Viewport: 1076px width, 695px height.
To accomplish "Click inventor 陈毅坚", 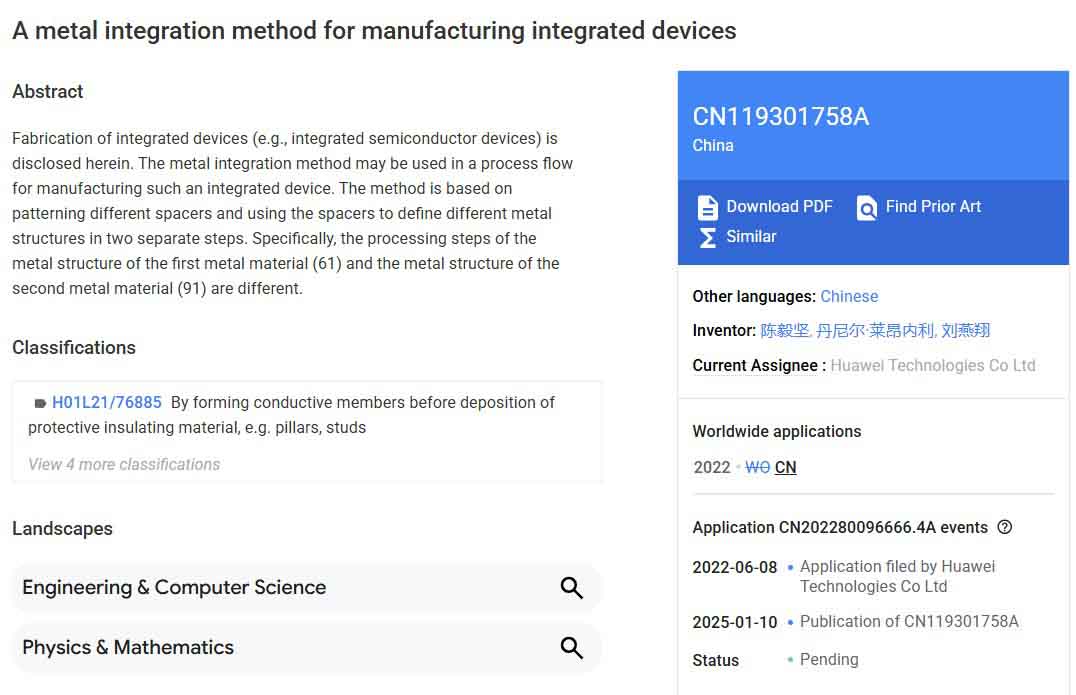I will (x=783, y=330).
